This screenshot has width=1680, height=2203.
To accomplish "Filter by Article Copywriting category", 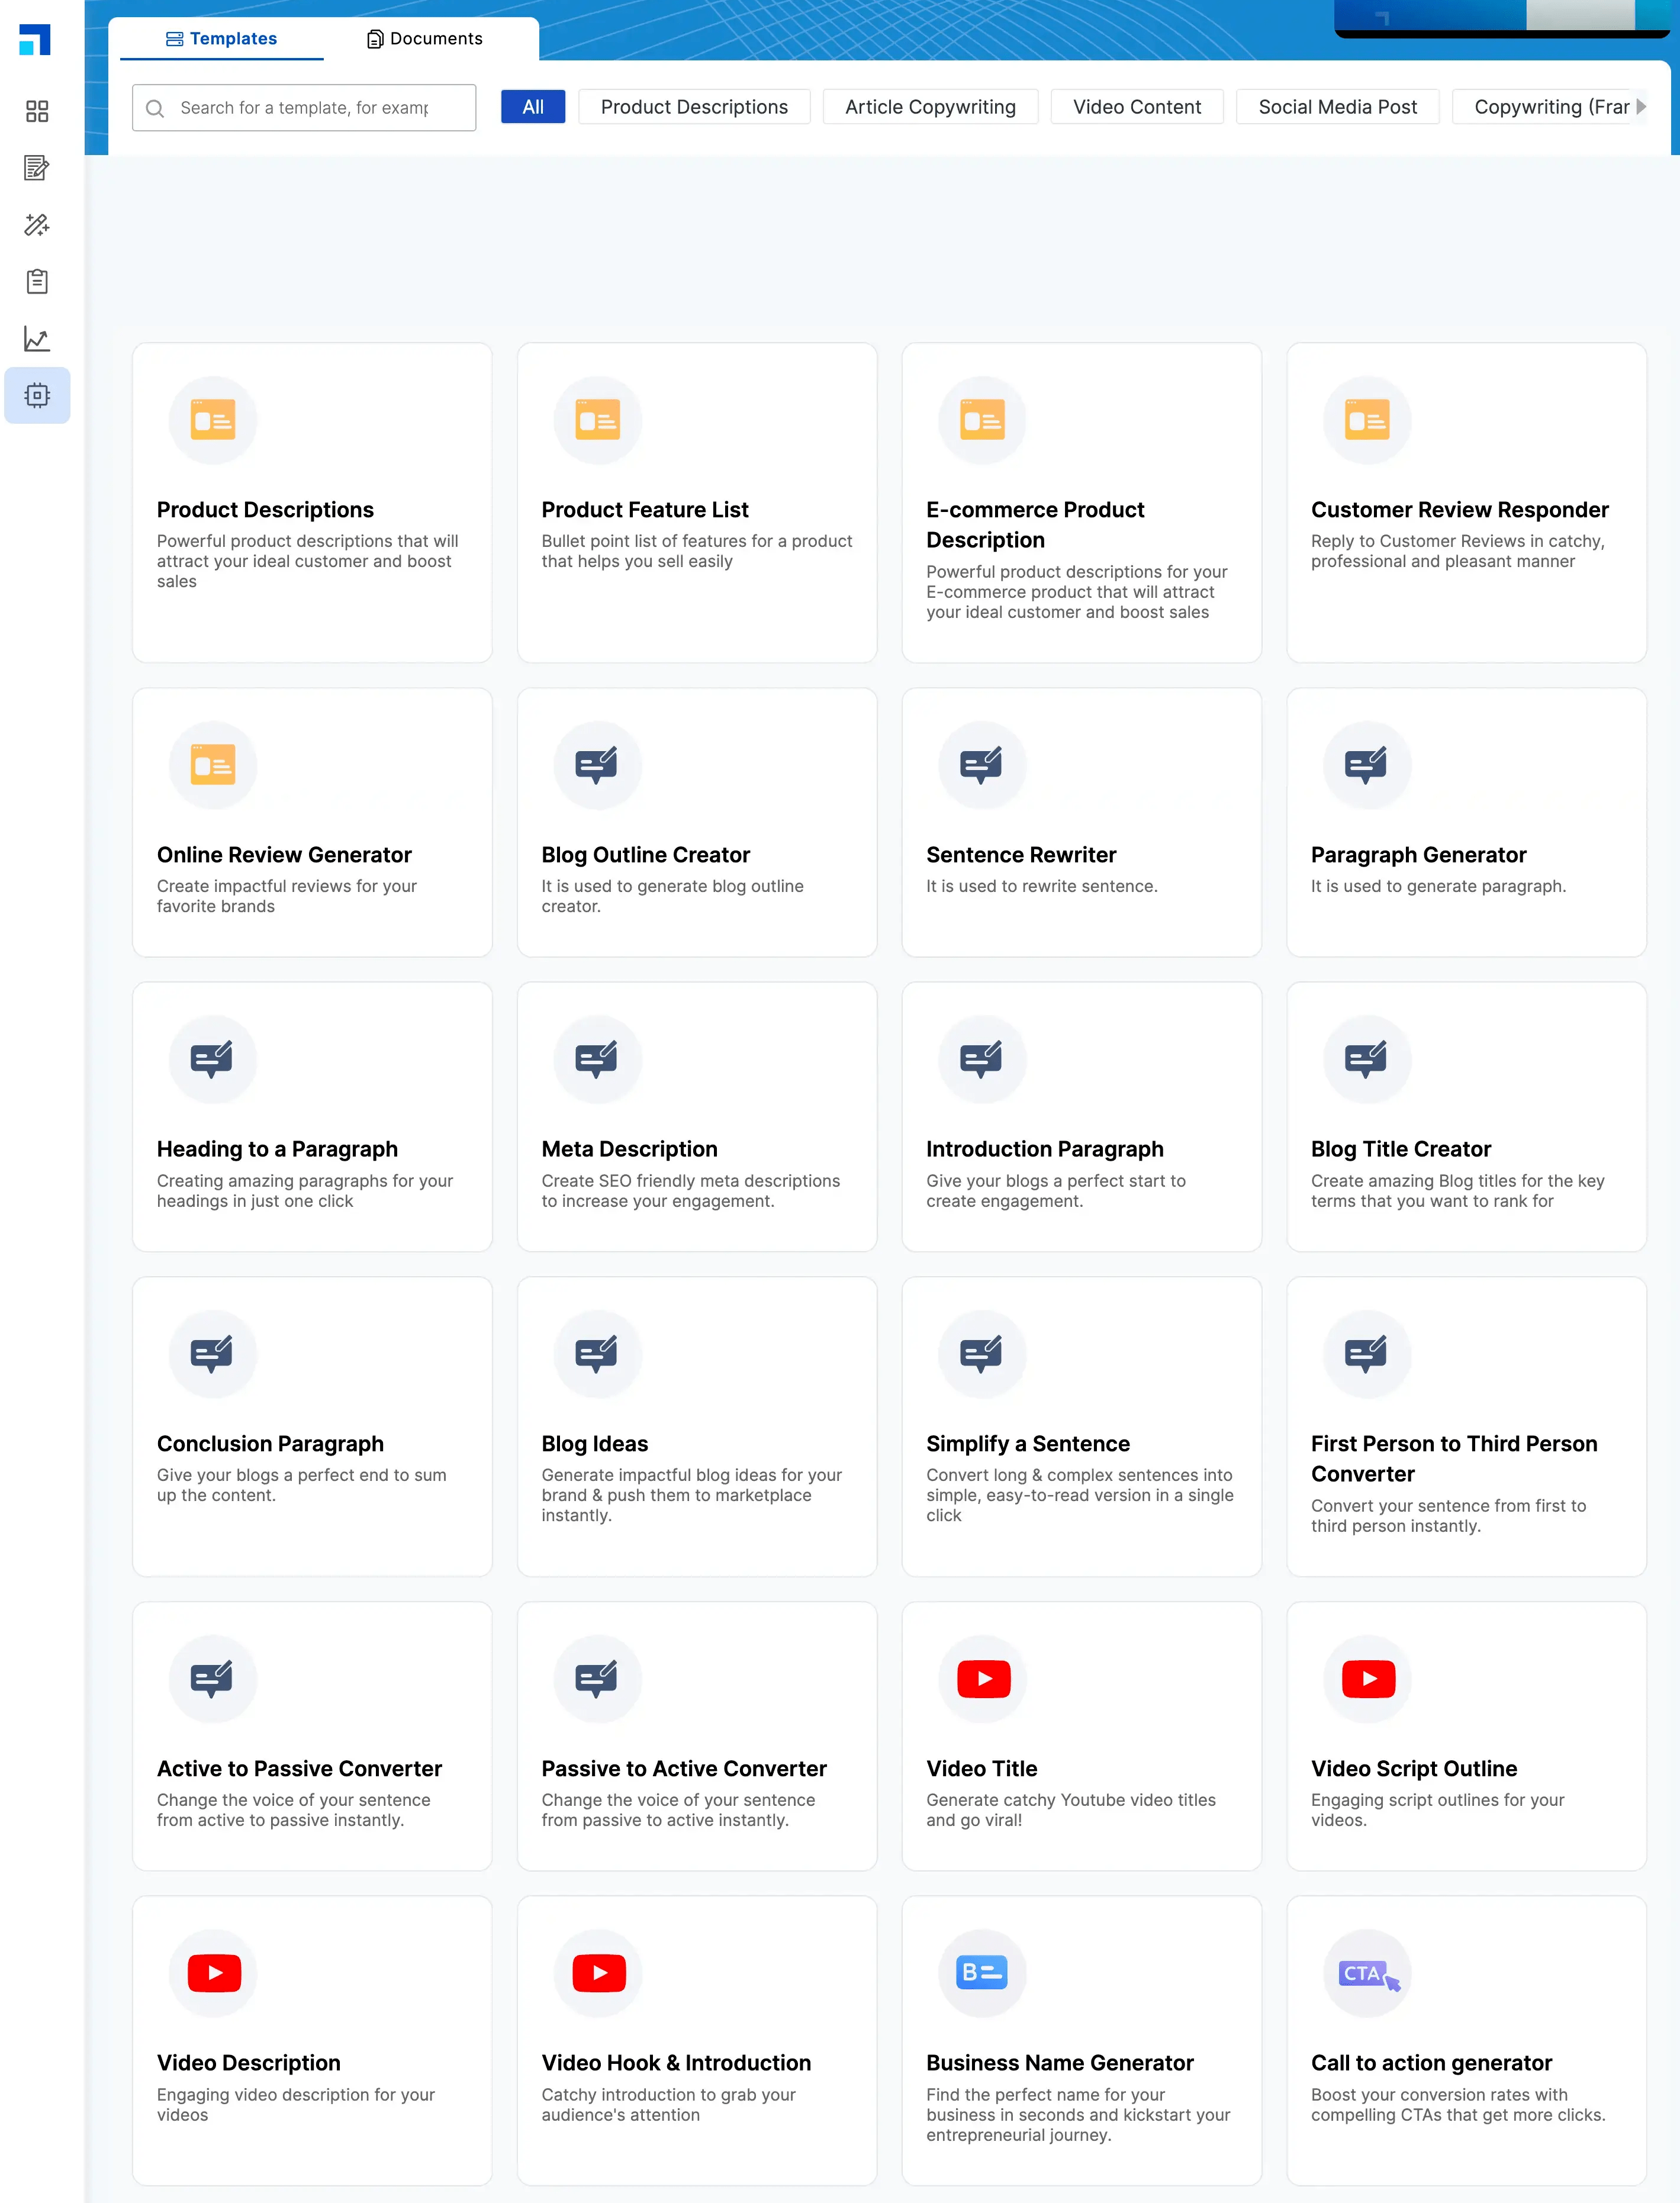I will point(929,107).
